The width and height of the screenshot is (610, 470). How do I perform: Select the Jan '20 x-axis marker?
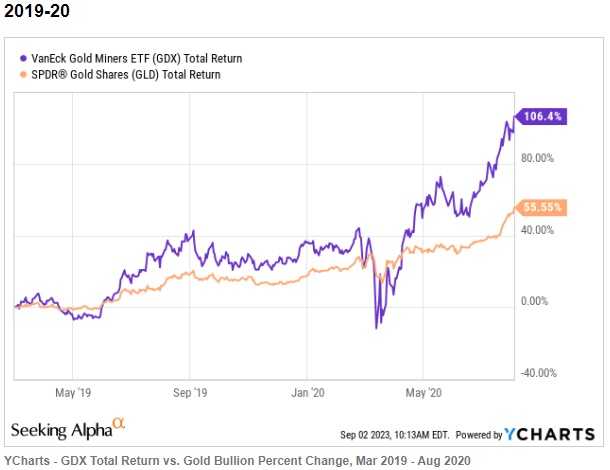pos(308,391)
